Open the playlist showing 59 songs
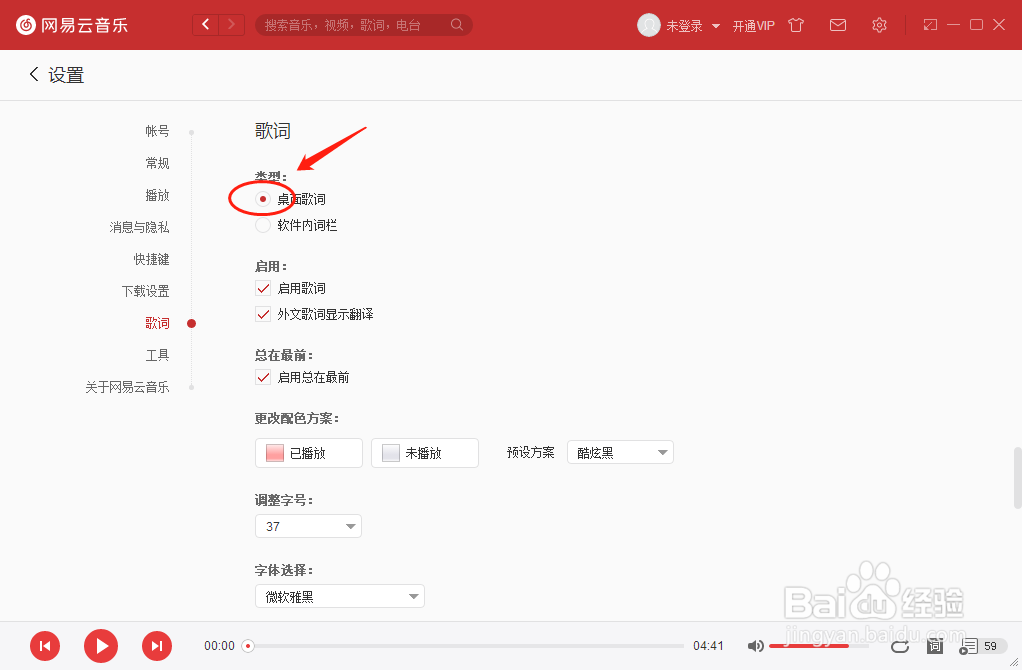Viewport: 1022px width, 670px height. [975, 646]
